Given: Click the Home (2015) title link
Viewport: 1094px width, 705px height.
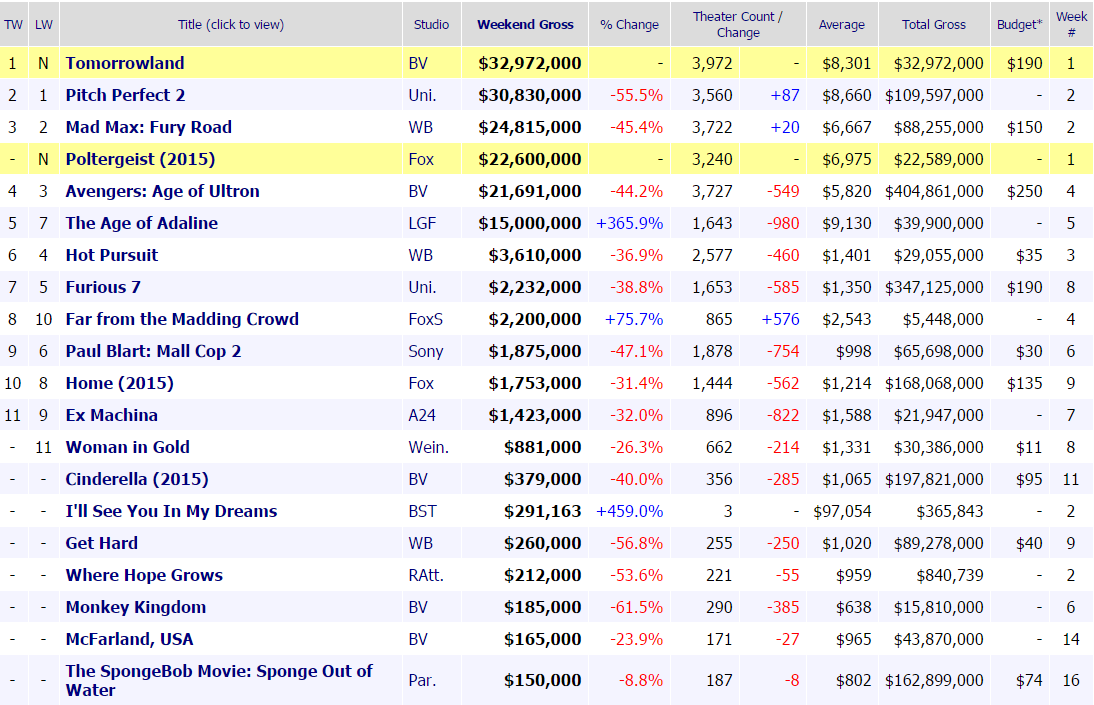Looking at the screenshot, I should pos(119,383).
